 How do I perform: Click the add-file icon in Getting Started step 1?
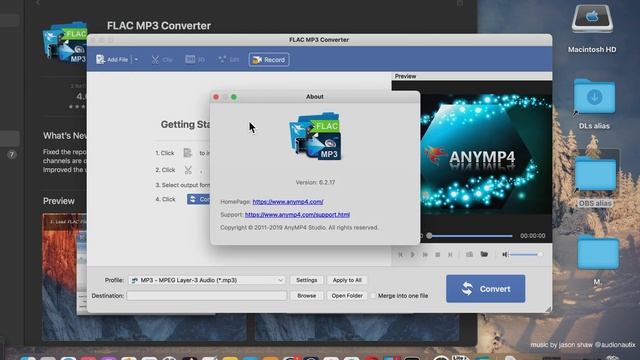coord(187,153)
